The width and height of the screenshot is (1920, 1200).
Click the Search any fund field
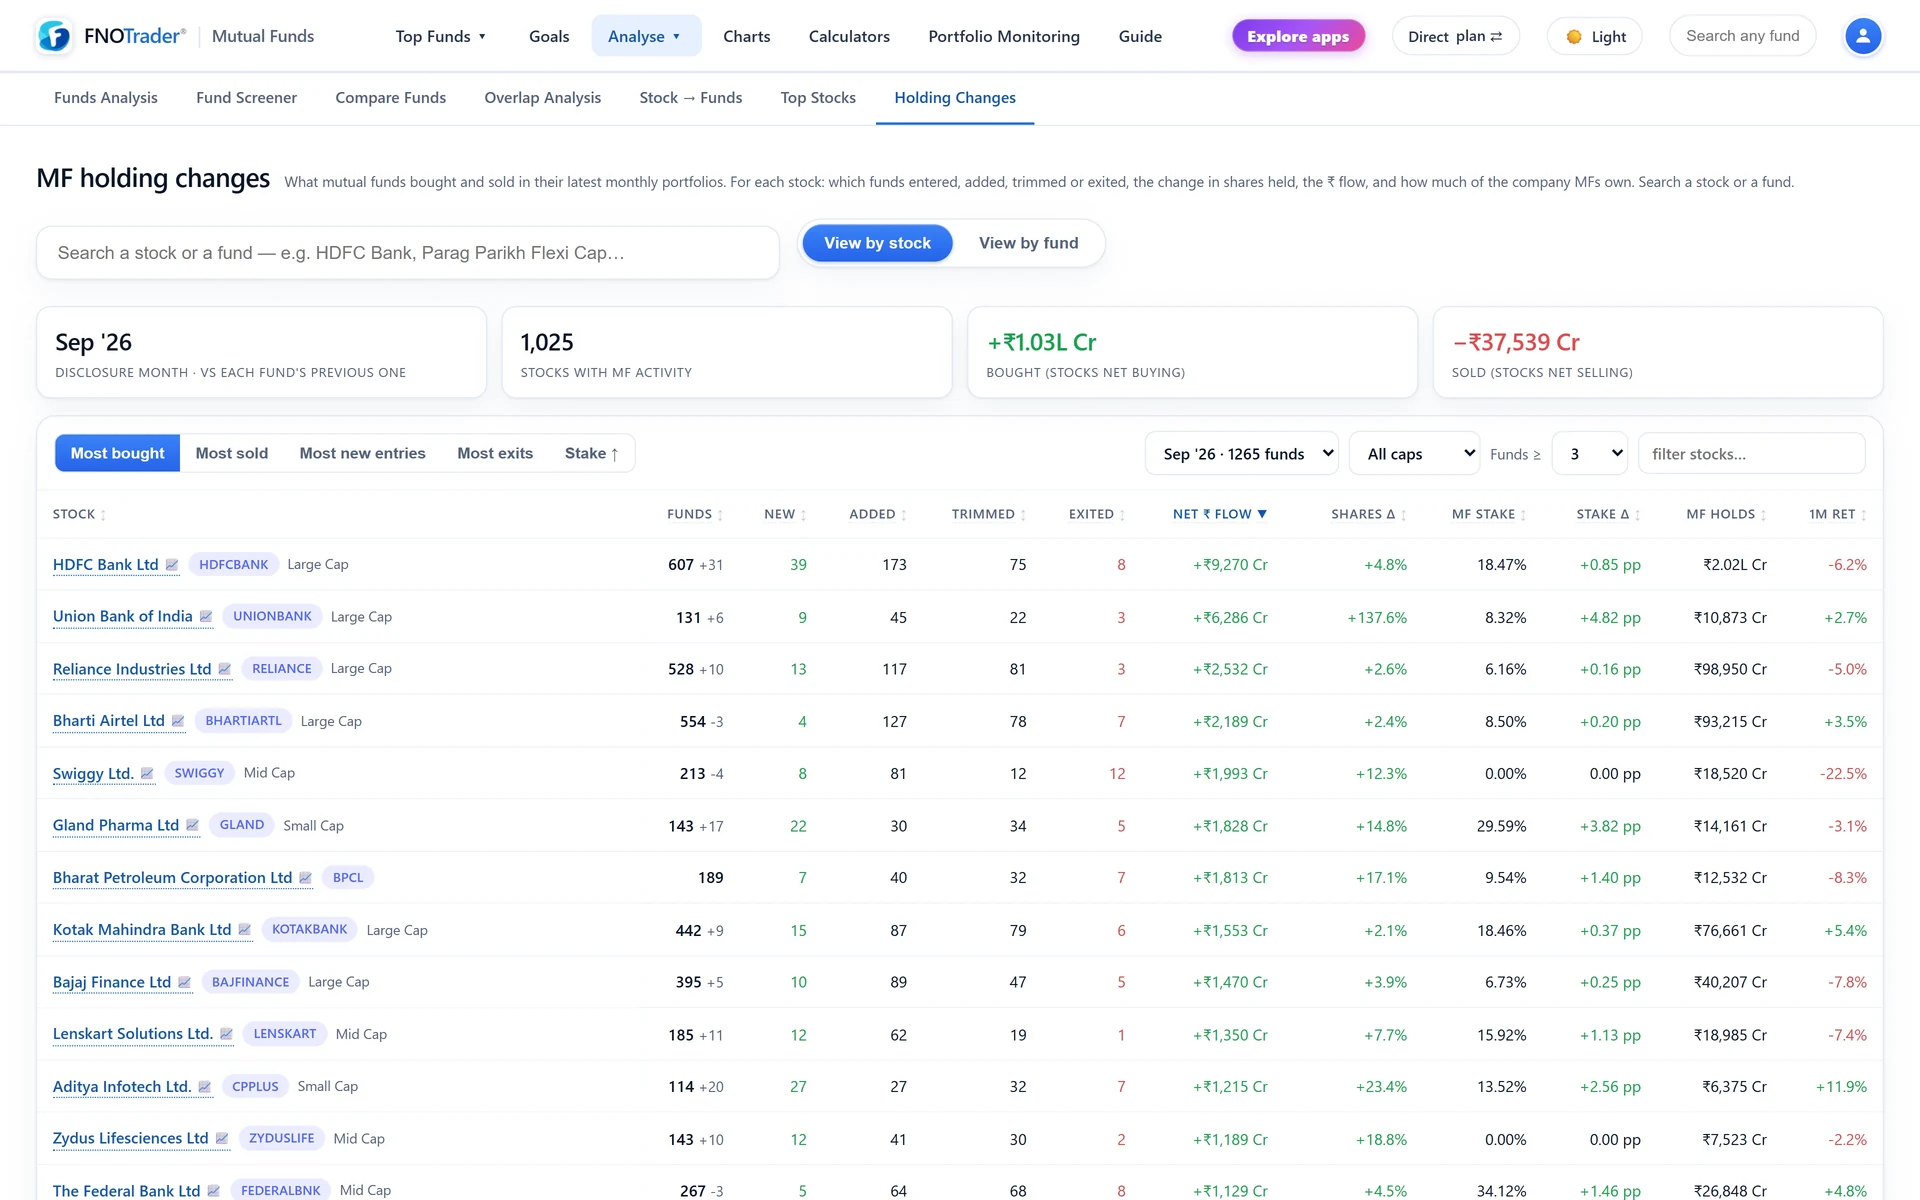pyautogui.click(x=1742, y=36)
